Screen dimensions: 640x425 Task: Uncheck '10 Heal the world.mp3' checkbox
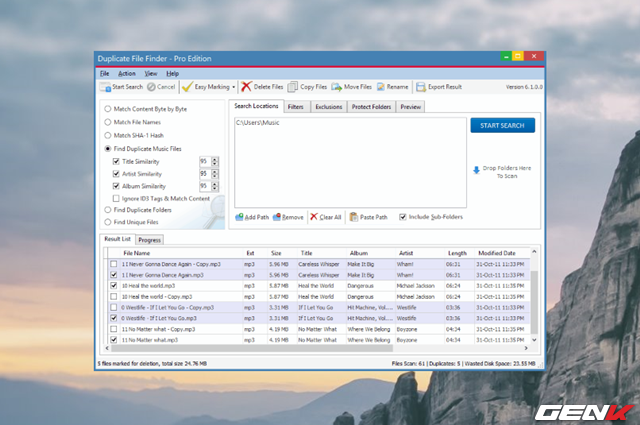113,286
